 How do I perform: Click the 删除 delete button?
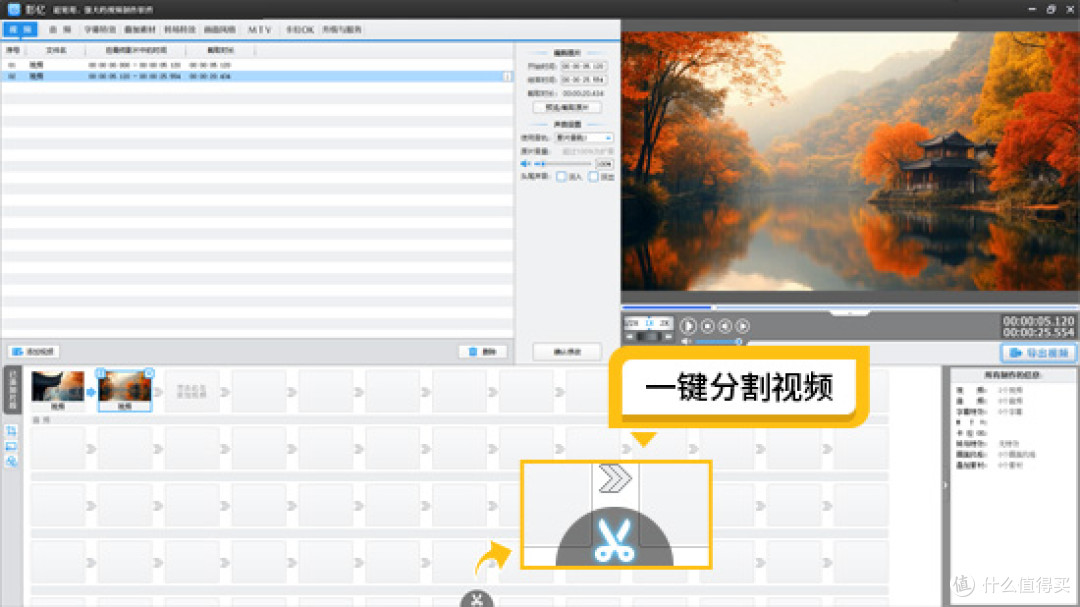pos(484,351)
